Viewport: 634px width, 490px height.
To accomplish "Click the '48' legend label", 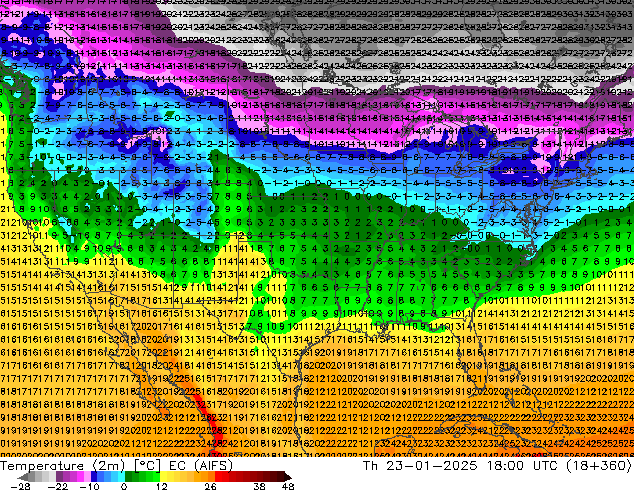I will click(x=288, y=486).
